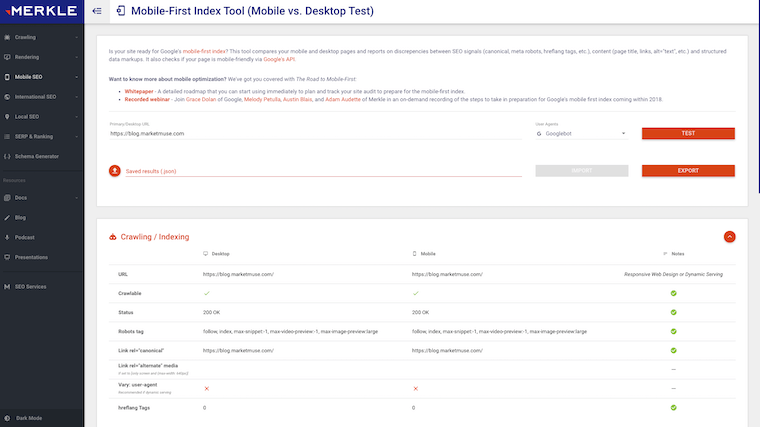The image size is (760, 427).
Task: Open the Google's API link
Action: point(279,60)
